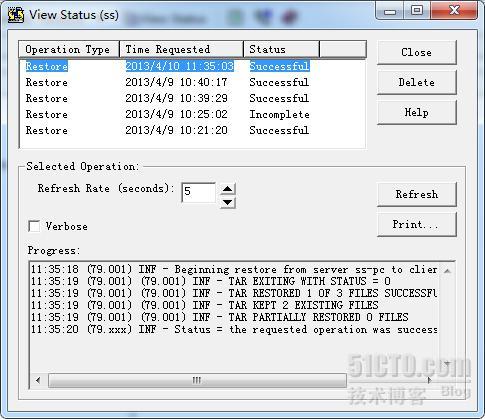Click log line 'TAR PARTIALLY RESTORED 0 FILES'
Screen dimensions: 485x419
coord(219,317)
